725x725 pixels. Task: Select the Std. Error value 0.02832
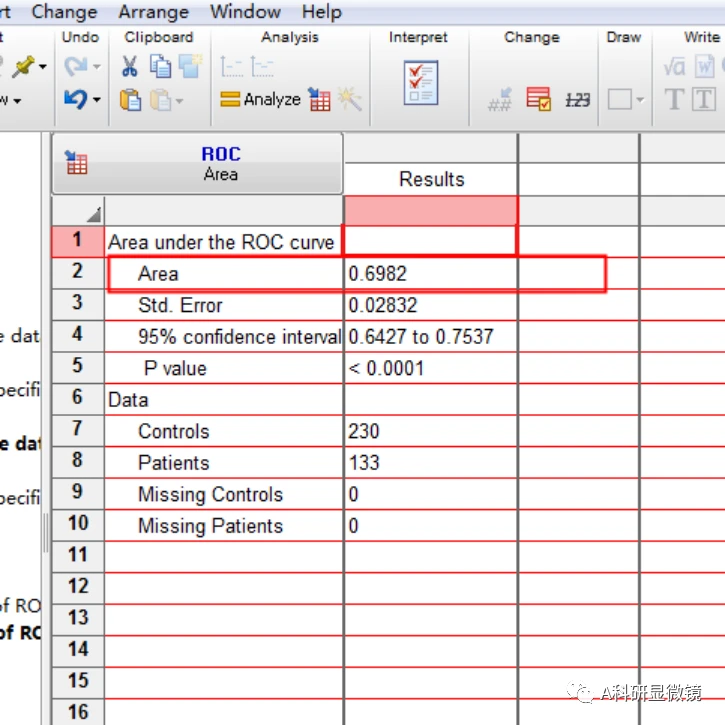pyautogui.click(x=431, y=305)
